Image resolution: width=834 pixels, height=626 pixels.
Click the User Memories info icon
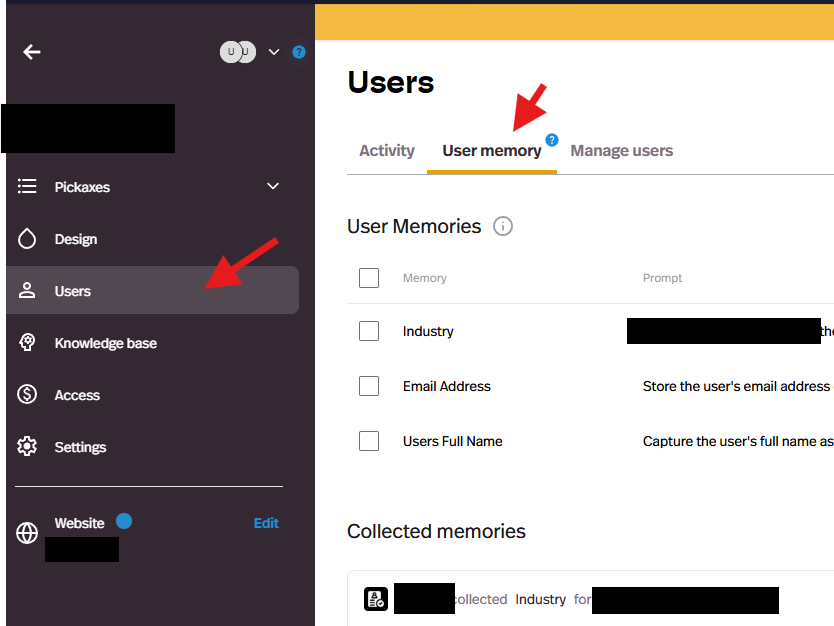(503, 226)
